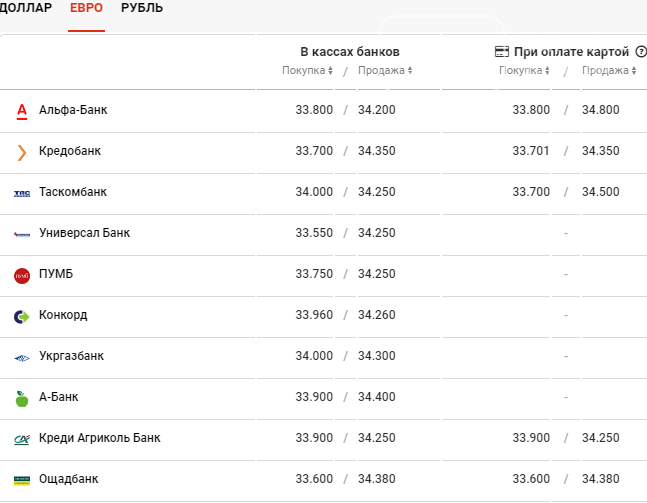Sort by Продажа in В кассах банков
Screen dimensions: 647x503
[x=384, y=71]
